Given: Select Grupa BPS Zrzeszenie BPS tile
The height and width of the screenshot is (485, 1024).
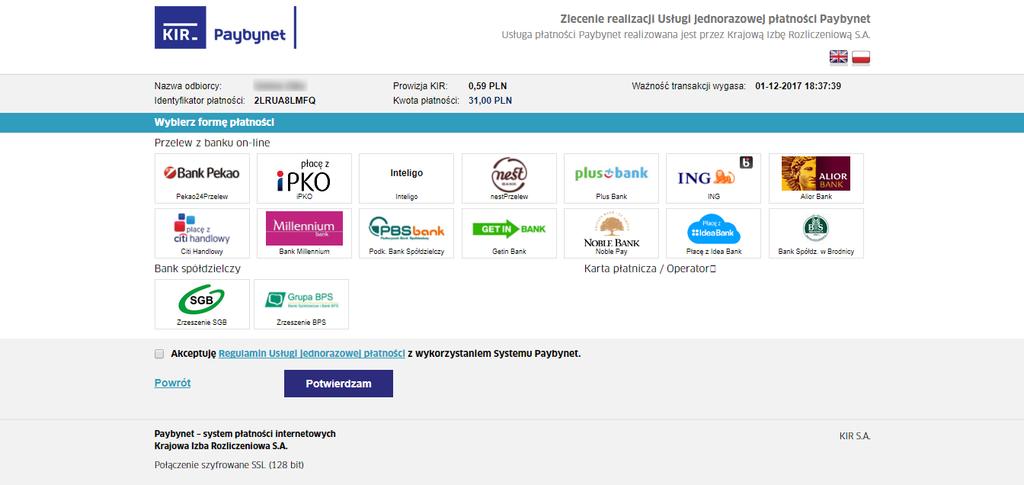Looking at the screenshot, I should [x=301, y=304].
